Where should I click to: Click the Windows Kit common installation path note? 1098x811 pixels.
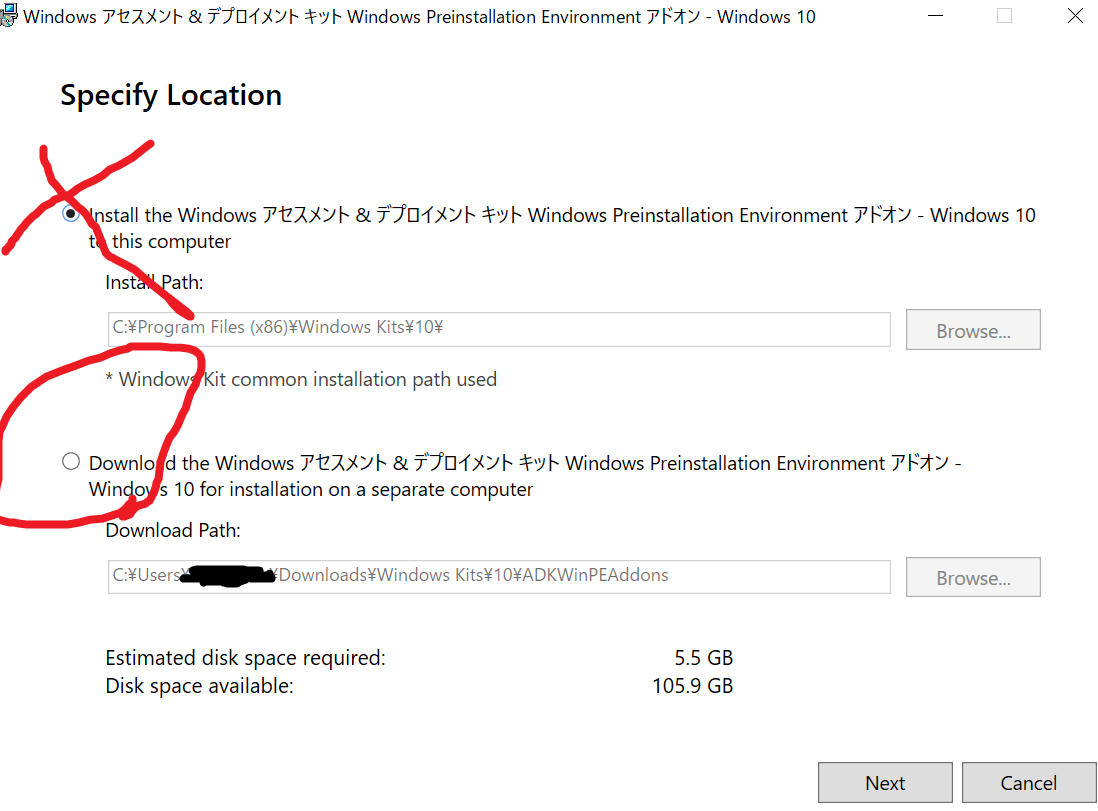click(x=300, y=379)
